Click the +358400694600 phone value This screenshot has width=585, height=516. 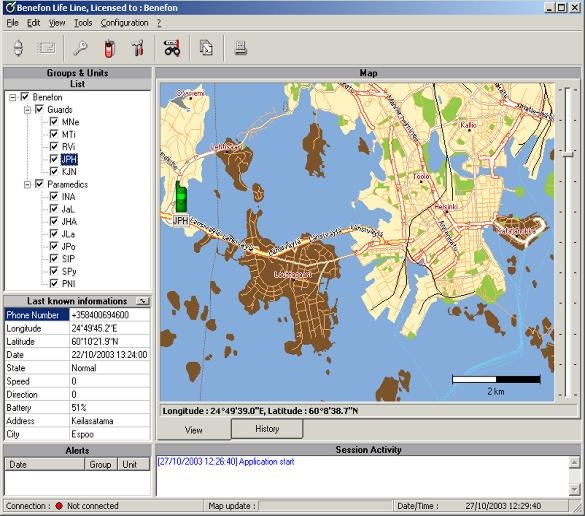click(x=100, y=315)
